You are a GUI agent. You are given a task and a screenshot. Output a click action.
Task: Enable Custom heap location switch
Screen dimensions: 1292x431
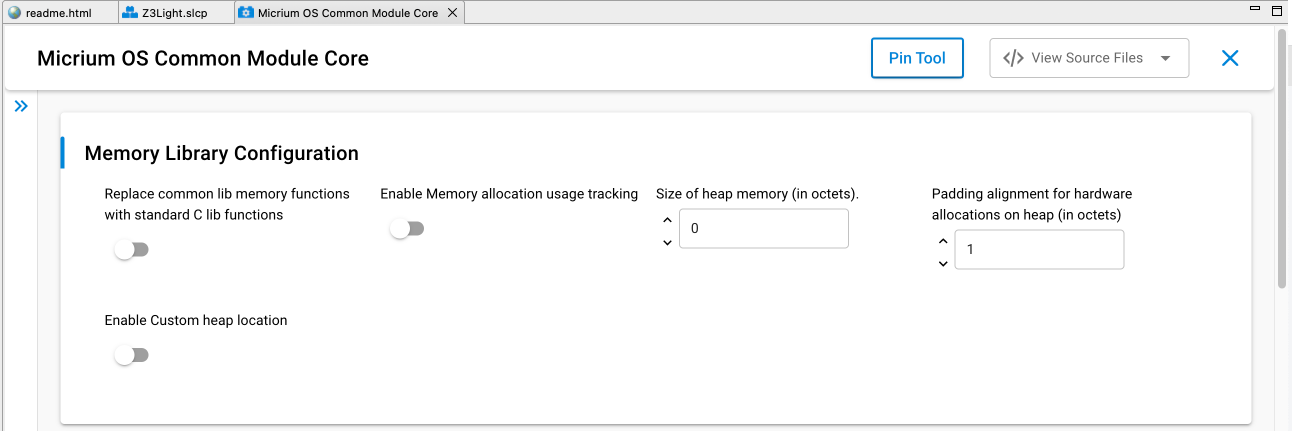[x=131, y=355]
